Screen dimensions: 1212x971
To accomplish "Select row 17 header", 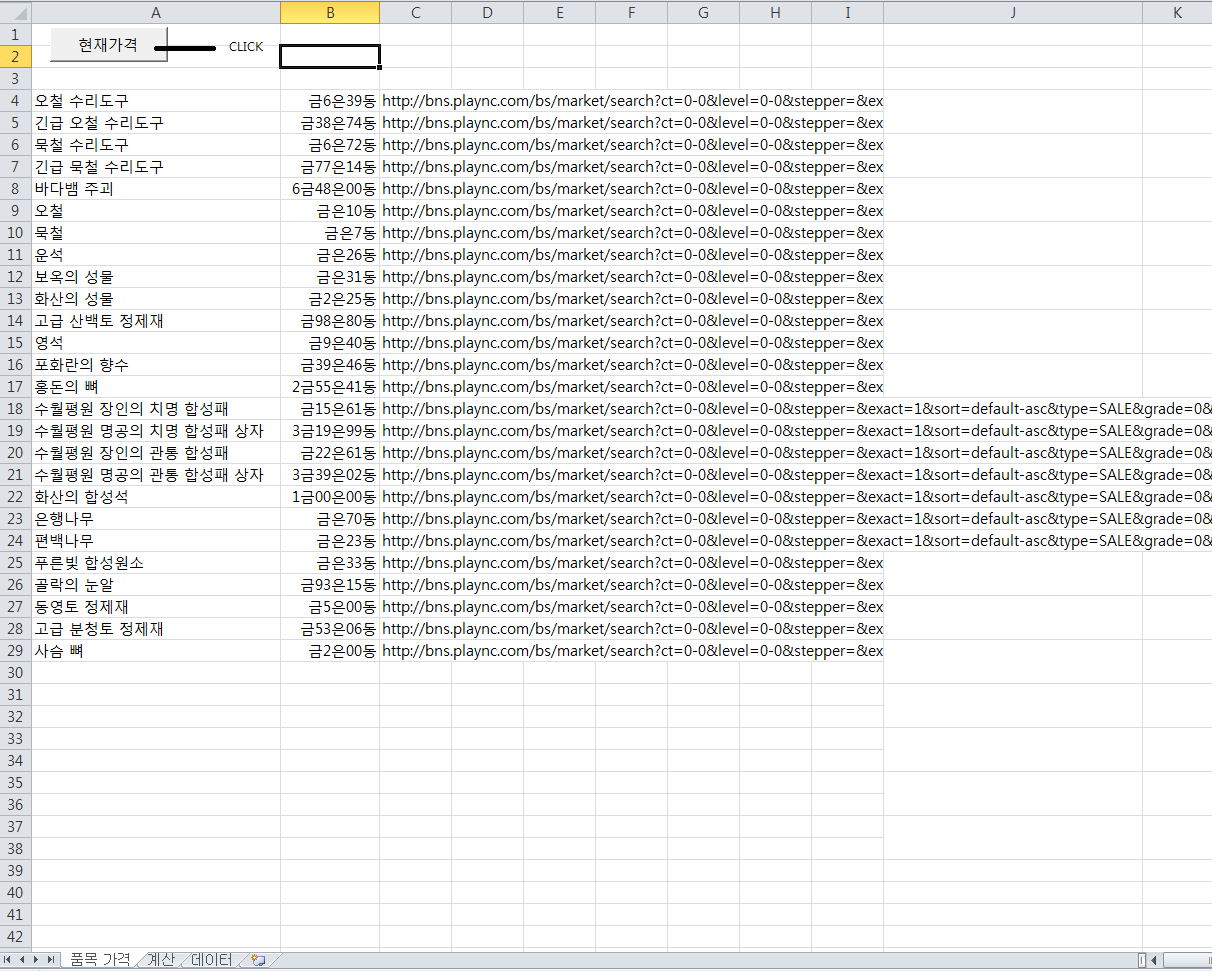I will (x=15, y=387).
